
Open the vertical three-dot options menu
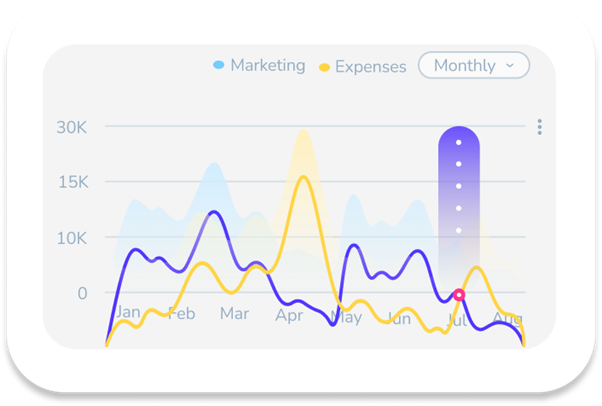coord(539,127)
